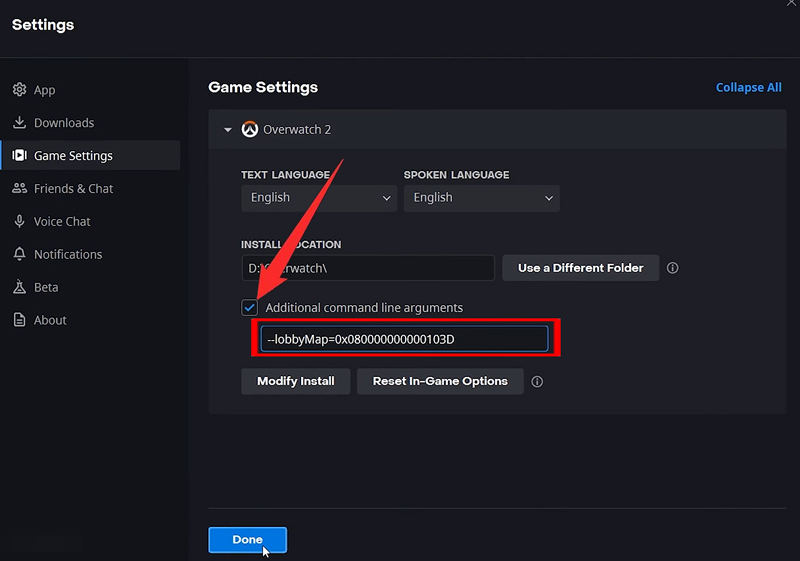Click info icon next to folder button
The image size is (800, 561).
pos(672,268)
